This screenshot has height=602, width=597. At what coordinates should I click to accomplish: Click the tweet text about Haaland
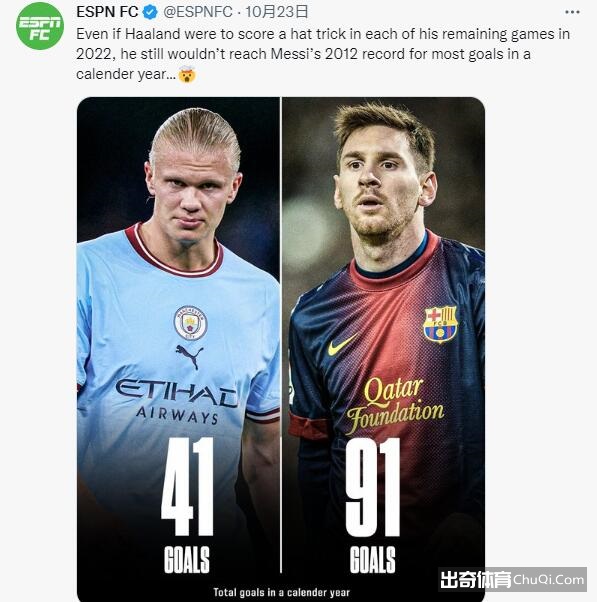tap(322, 54)
